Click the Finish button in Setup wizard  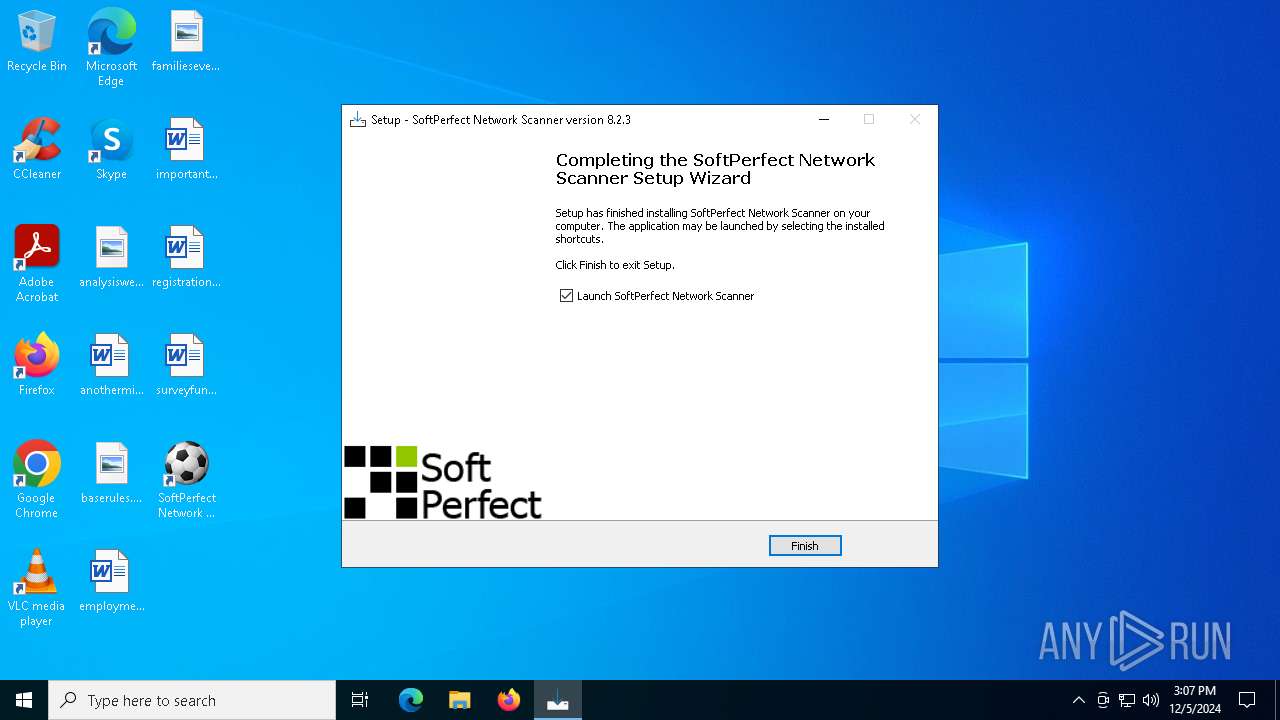[805, 546]
